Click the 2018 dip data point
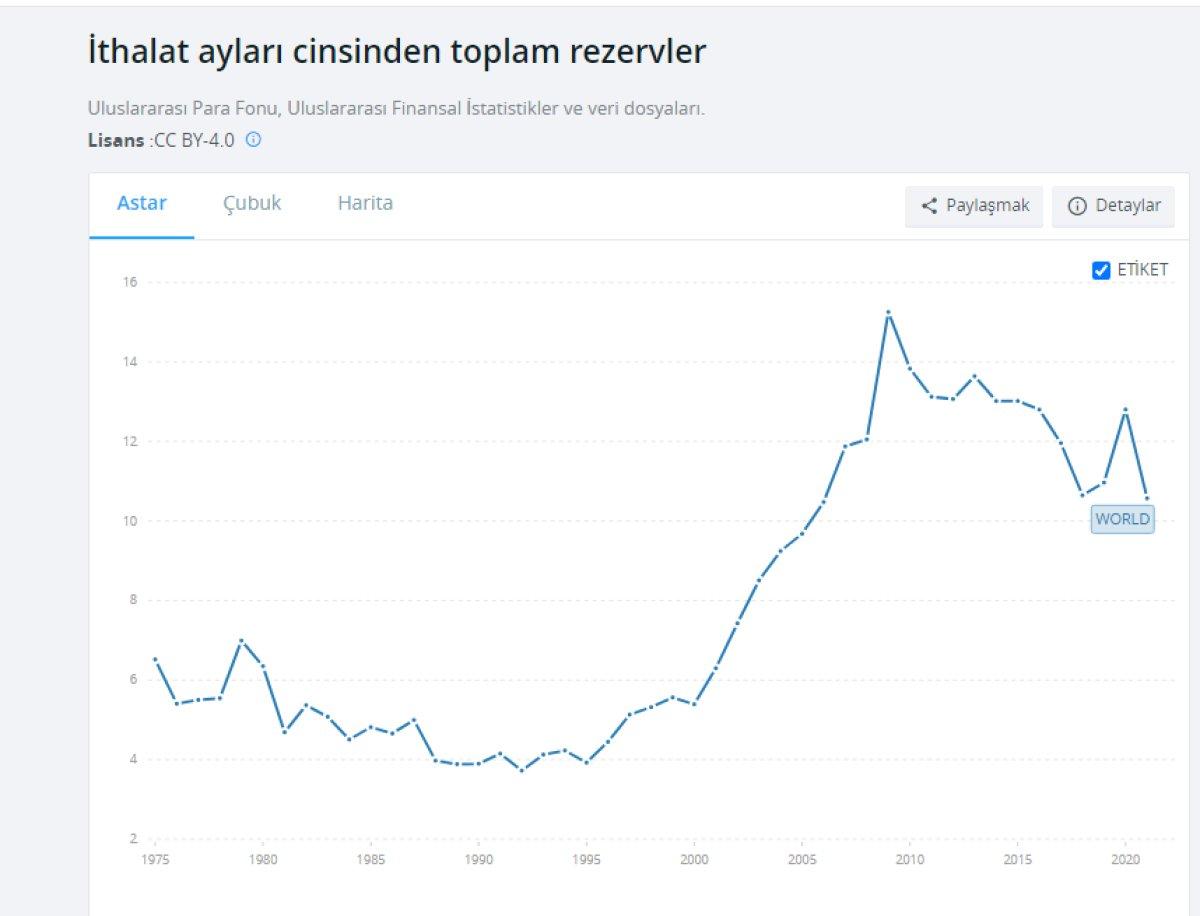This screenshot has height=916, width=1200. 1082,495
